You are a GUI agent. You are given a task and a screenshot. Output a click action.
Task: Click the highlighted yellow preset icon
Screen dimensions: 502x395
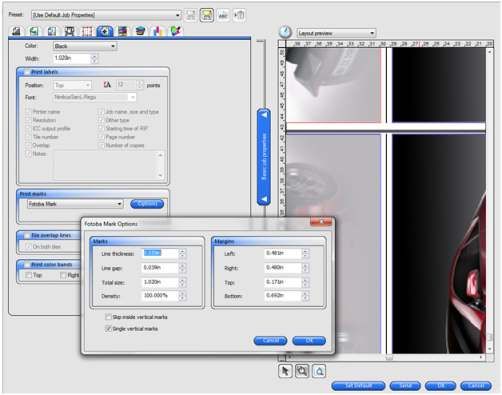click(x=207, y=15)
